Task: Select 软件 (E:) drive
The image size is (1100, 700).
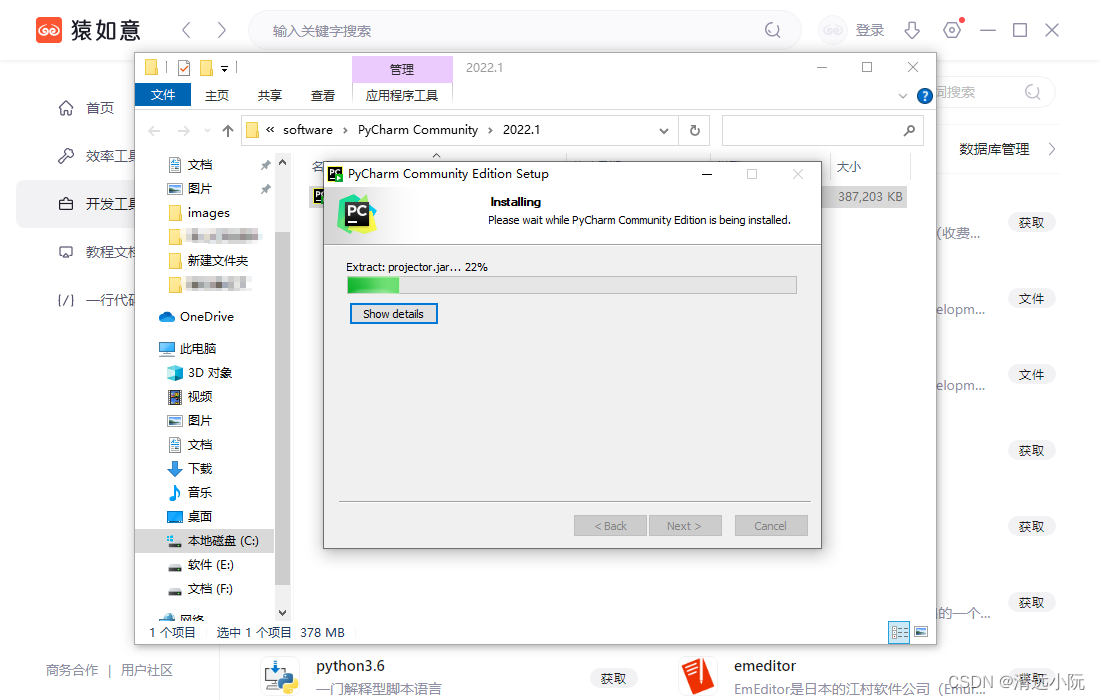Action: [x=210, y=565]
